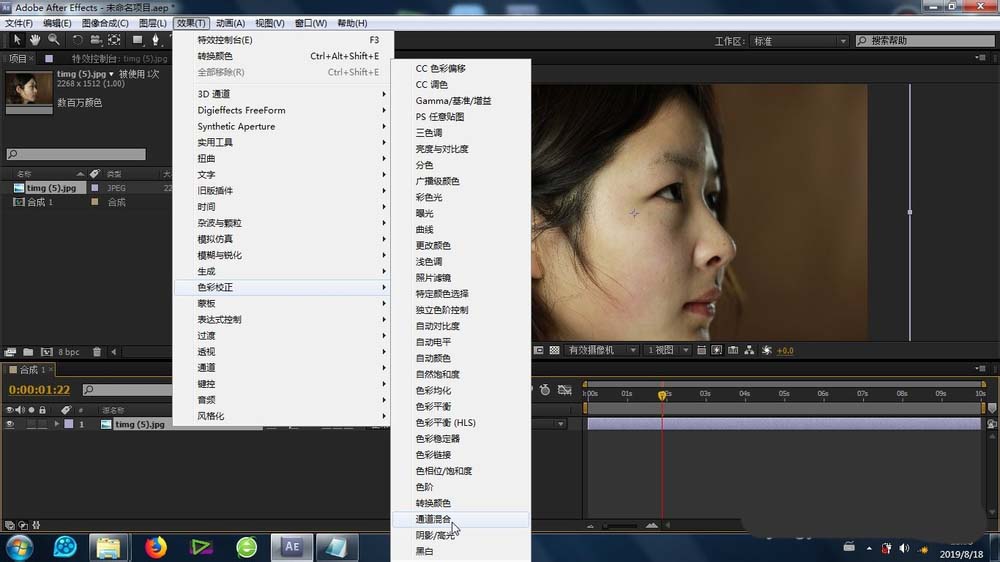Viewport: 1000px width, 562px height.
Task: Create new folder in Project panel
Action: pos(28,351)
